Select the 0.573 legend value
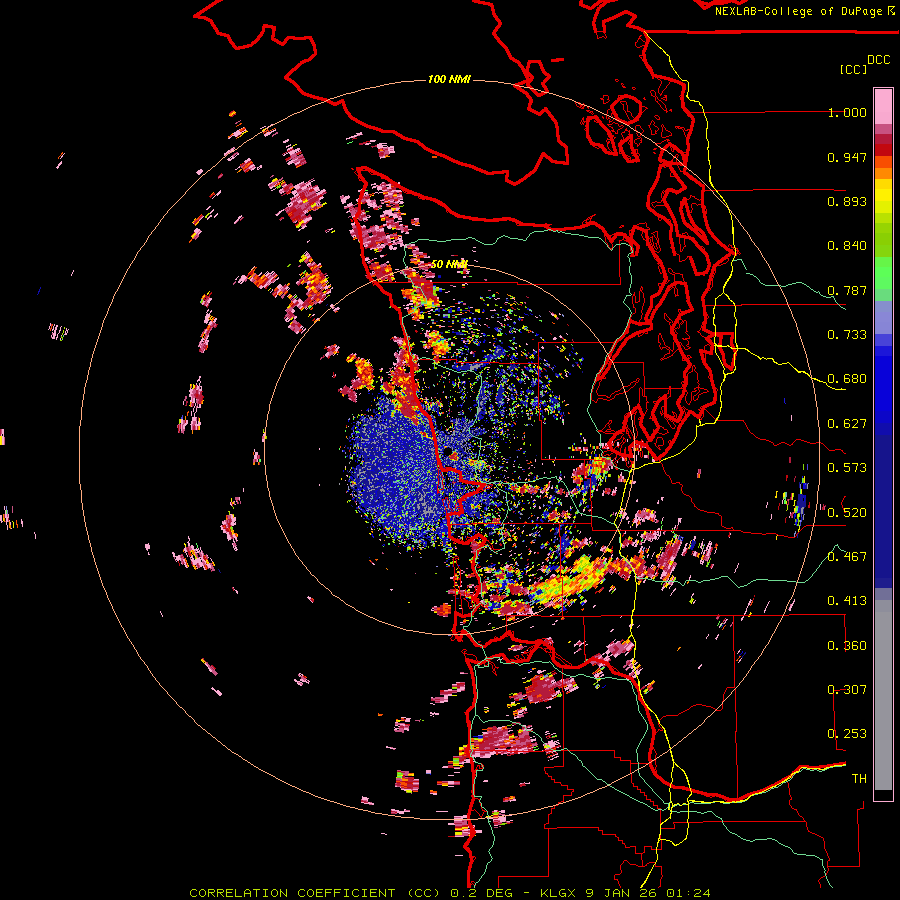 coord(847,468)
